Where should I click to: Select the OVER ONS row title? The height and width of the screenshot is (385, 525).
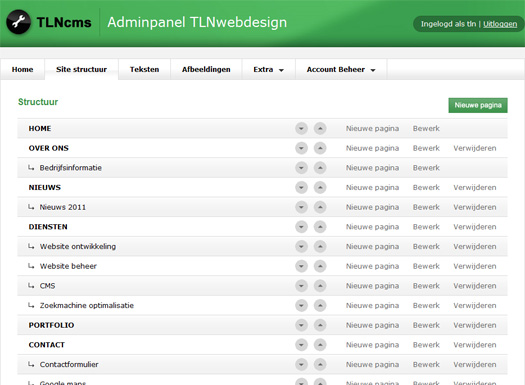49,148
